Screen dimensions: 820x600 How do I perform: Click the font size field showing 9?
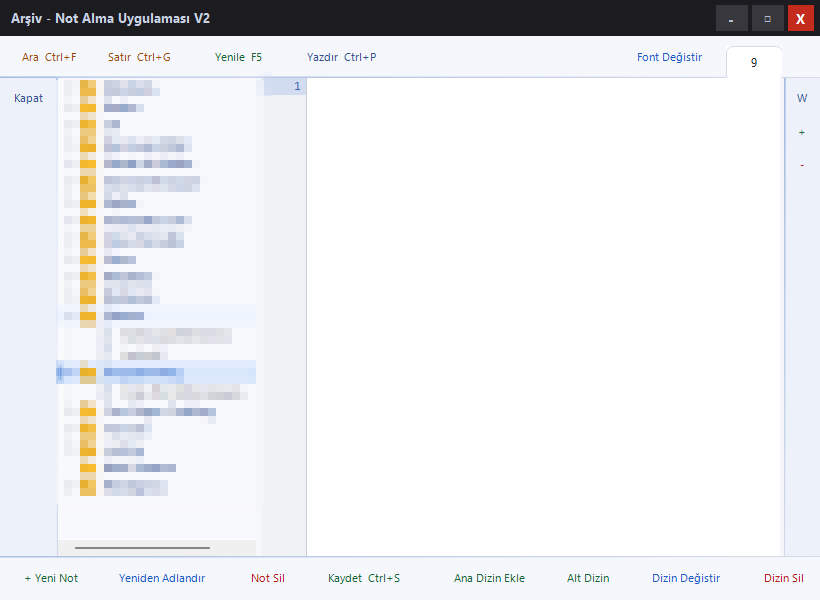click(x=754, y=63)
